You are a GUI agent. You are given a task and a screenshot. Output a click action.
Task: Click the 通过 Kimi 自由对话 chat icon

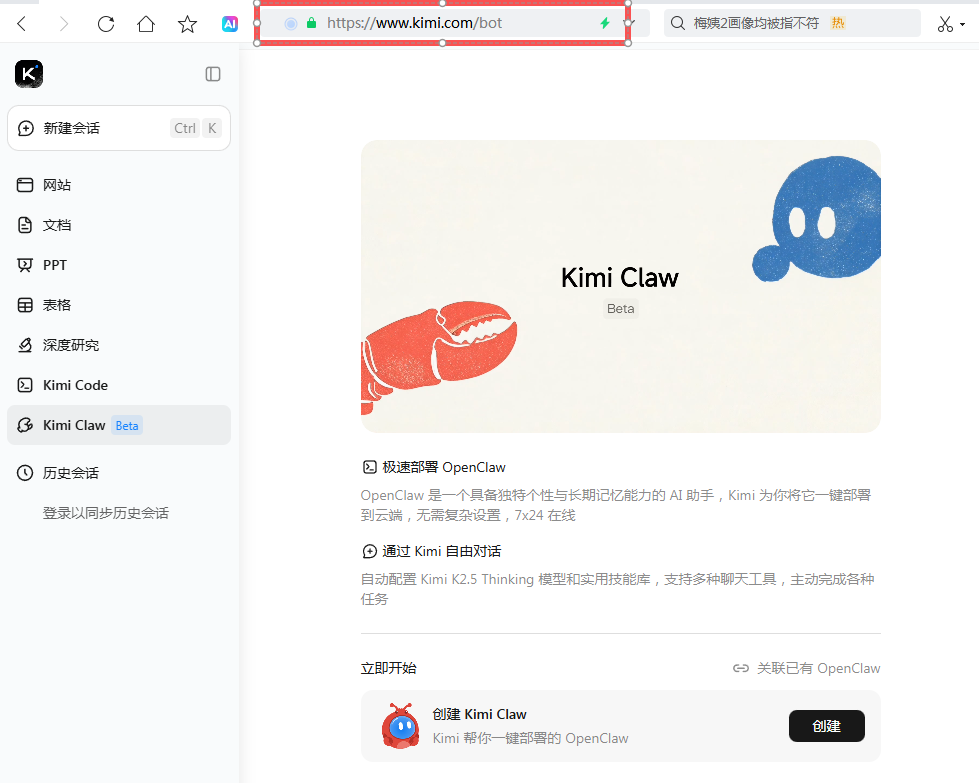(x=370, y=551)
